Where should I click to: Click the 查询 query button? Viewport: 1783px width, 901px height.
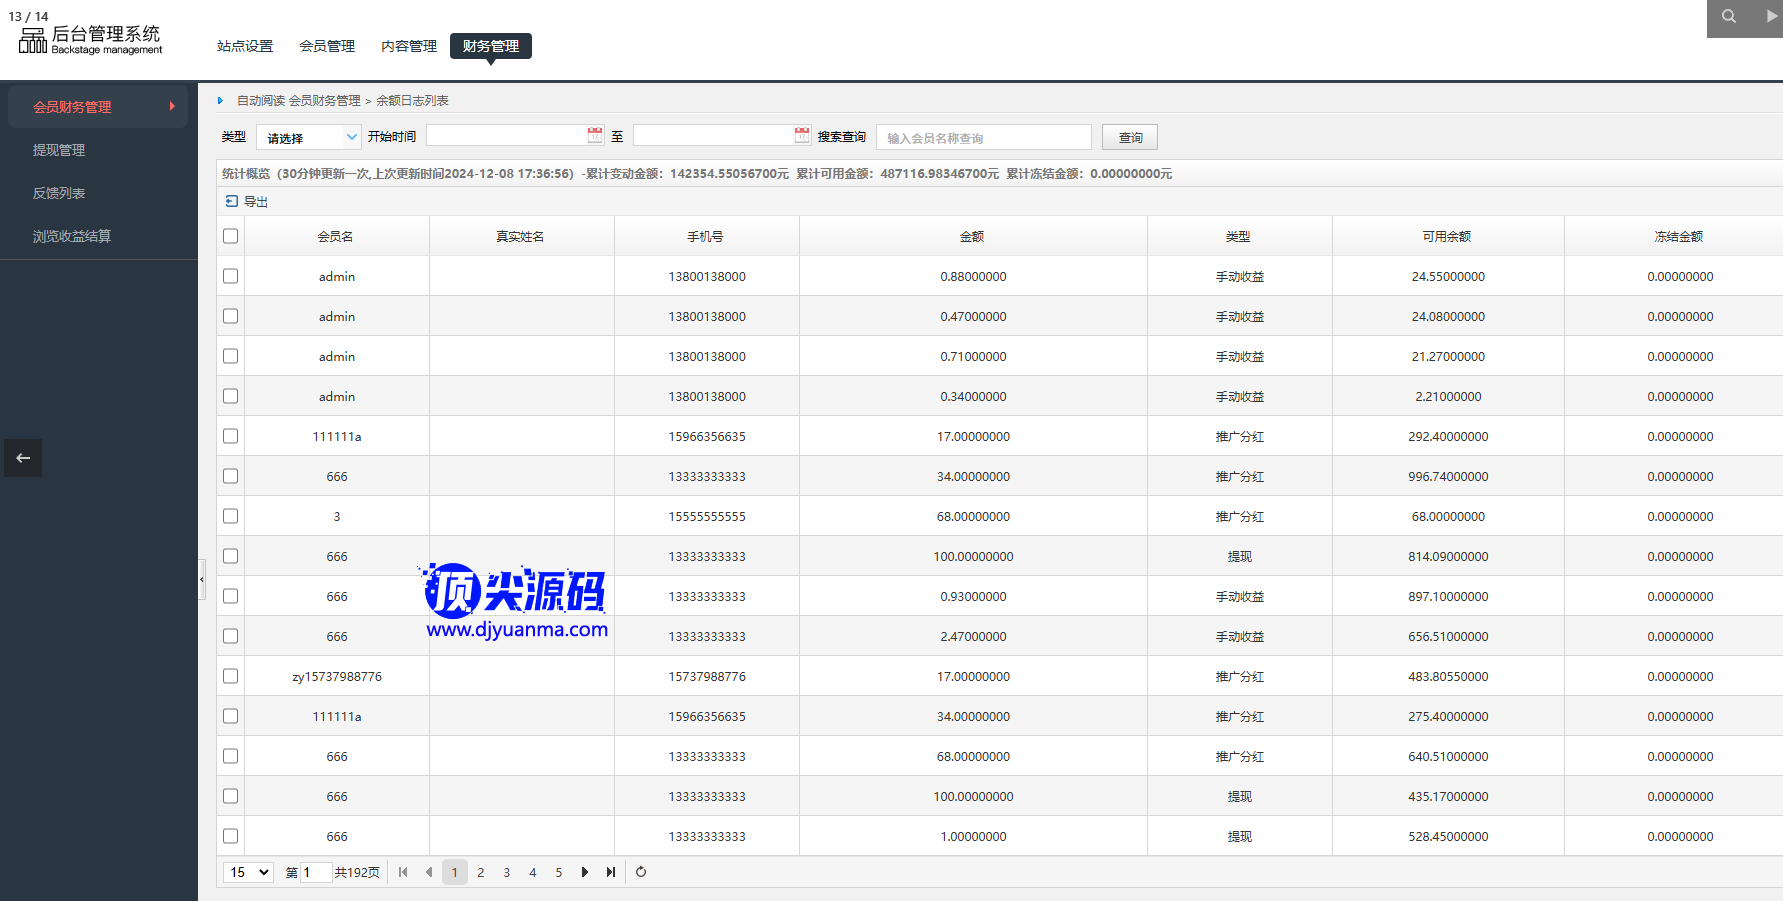coord(1129,137)
